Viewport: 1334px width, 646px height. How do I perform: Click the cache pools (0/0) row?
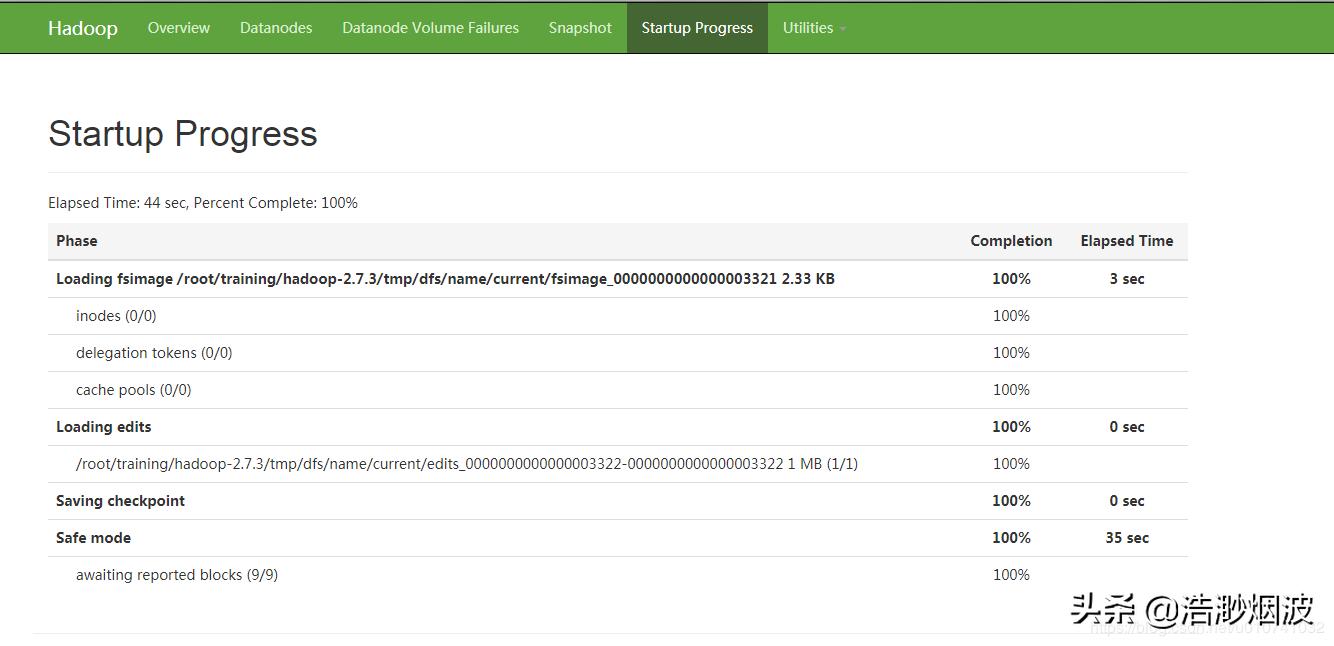tap(133, 390)
